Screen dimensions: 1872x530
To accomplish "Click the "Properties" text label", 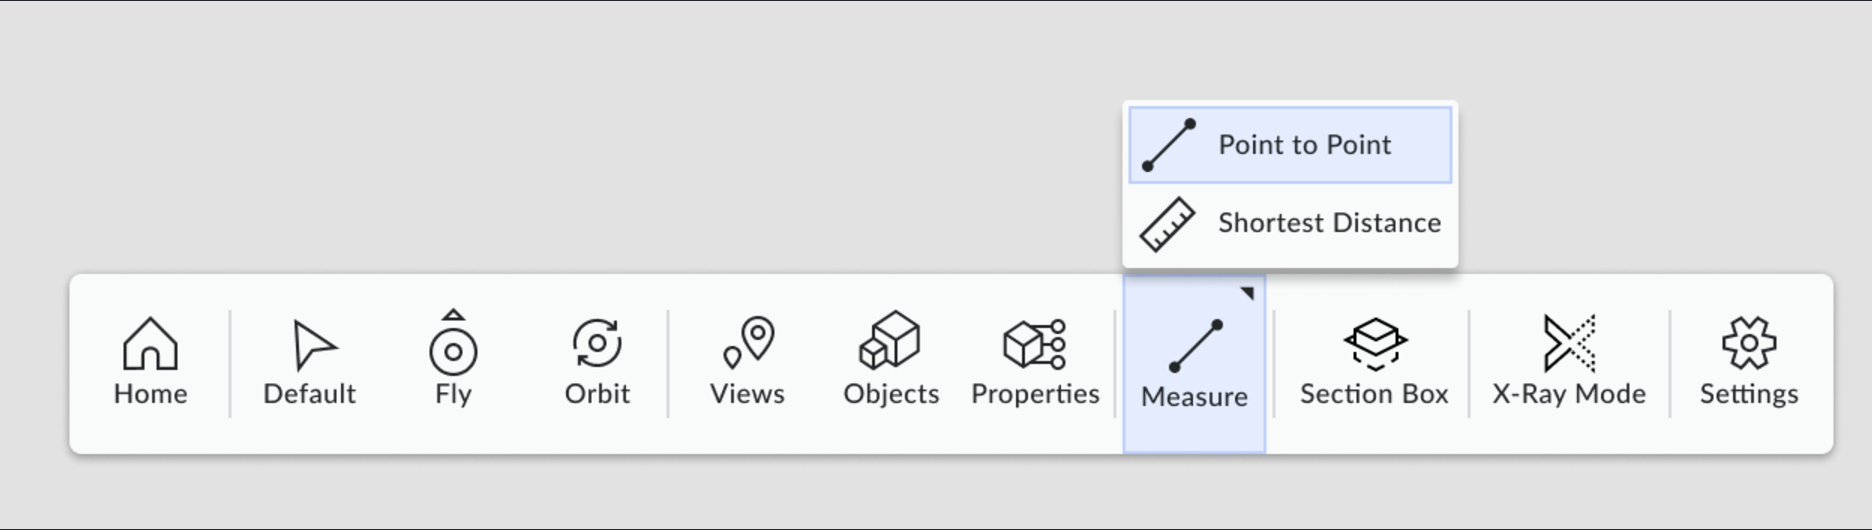I will (x=1035, y=394).
